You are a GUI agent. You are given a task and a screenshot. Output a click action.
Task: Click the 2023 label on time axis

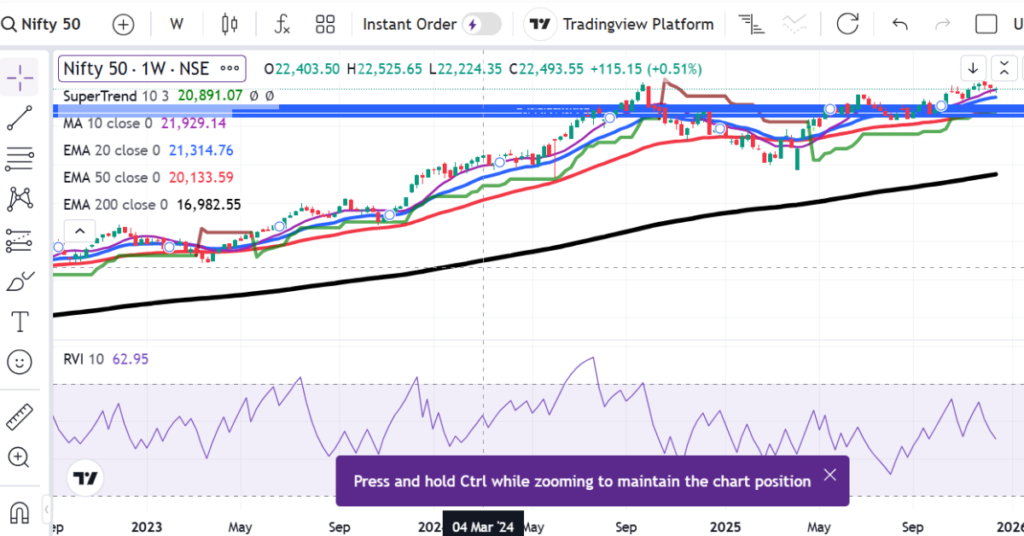[x=146, y=528]
